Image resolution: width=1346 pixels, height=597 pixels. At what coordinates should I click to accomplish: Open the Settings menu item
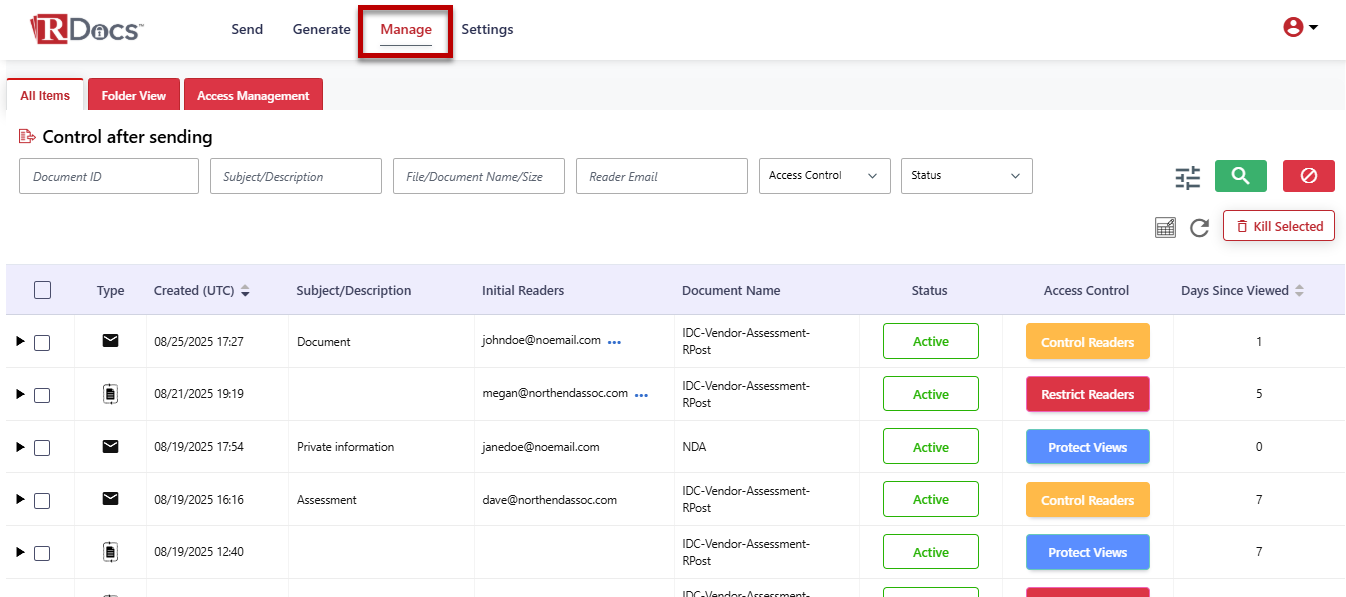487,30
